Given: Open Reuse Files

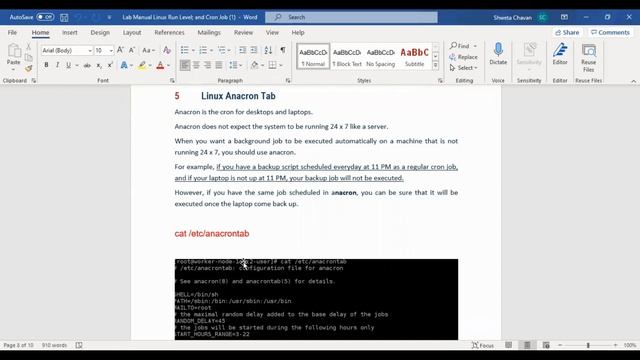Looking at the screenshot, I should pos(589,58).
